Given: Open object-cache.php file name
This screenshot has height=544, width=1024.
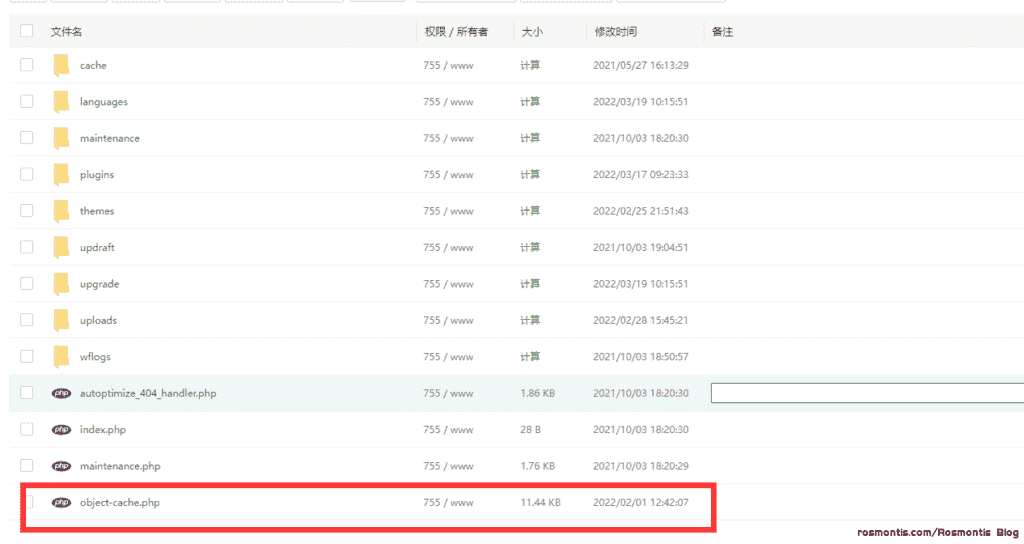Looking at the screenshot, I should click(120, 503).
